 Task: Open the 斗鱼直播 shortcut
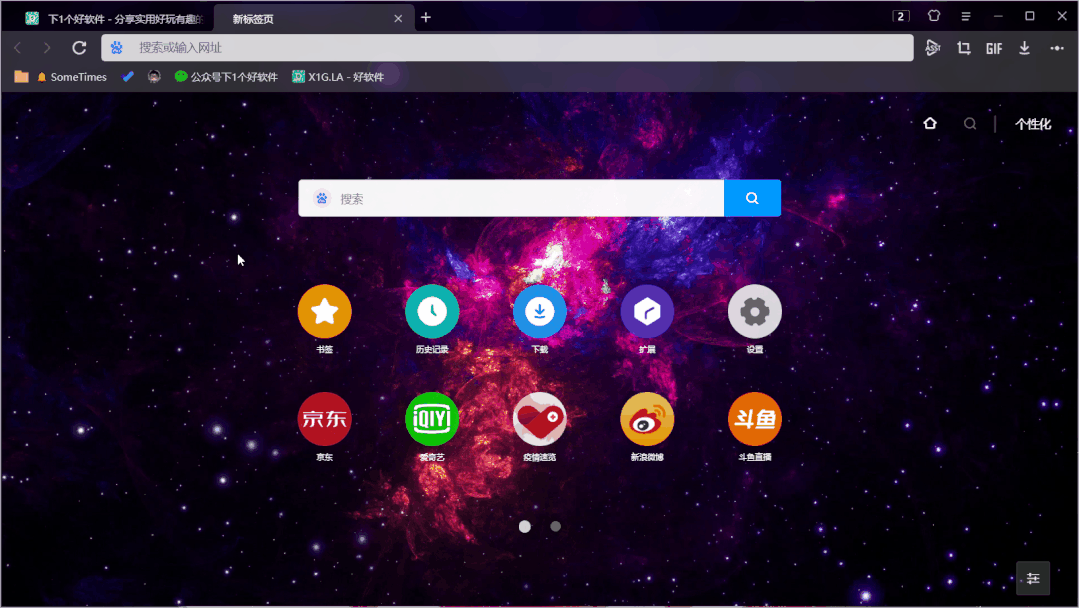tap(755, 419)
